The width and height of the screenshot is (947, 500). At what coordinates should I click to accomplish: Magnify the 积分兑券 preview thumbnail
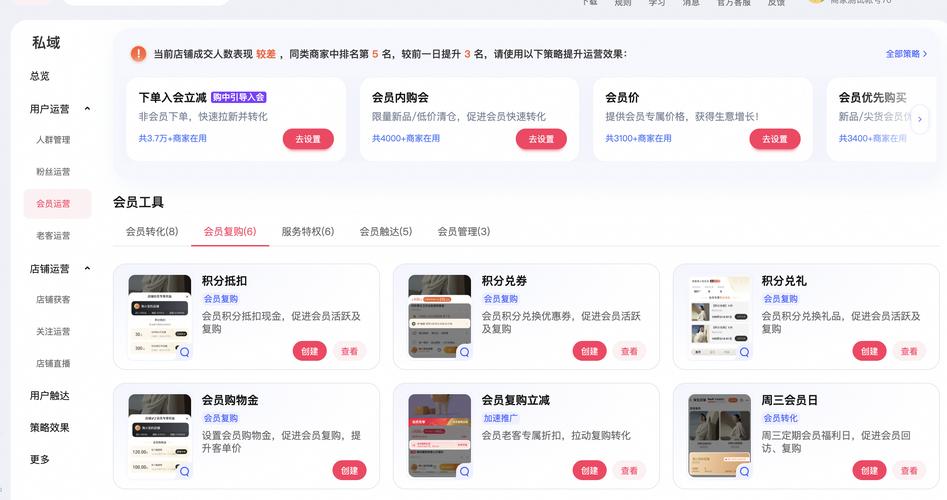coord(464,352)
